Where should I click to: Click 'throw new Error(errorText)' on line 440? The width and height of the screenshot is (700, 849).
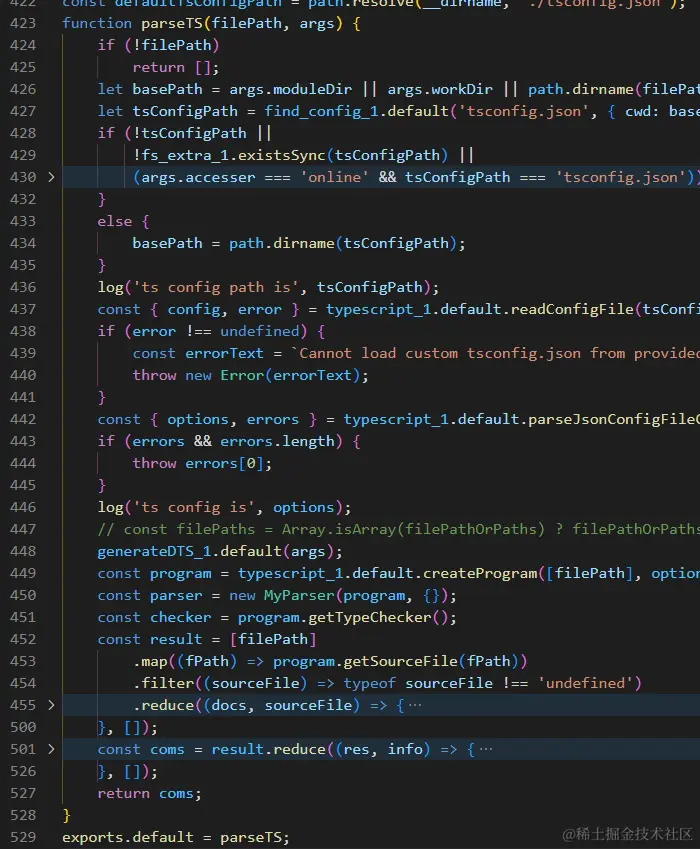[x=246, y=375]
